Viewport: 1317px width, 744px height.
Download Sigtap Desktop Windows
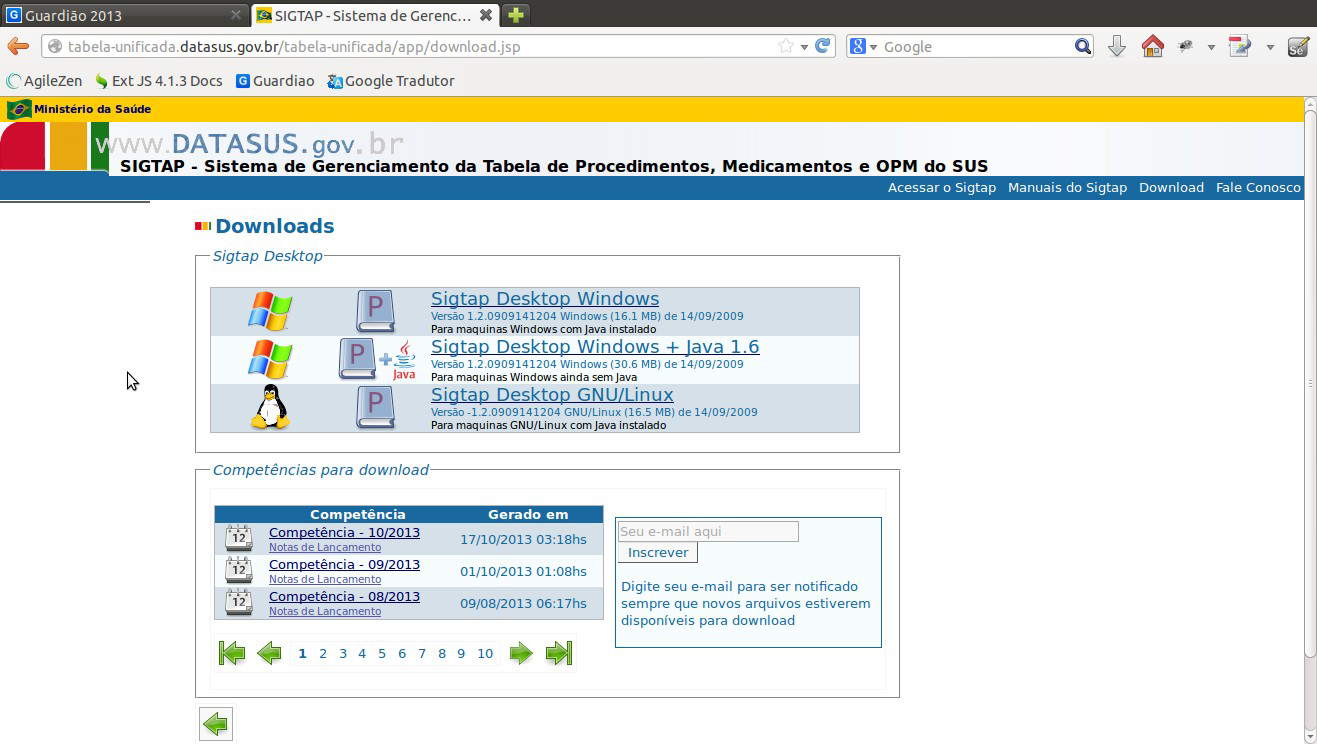tap(545, 299)
